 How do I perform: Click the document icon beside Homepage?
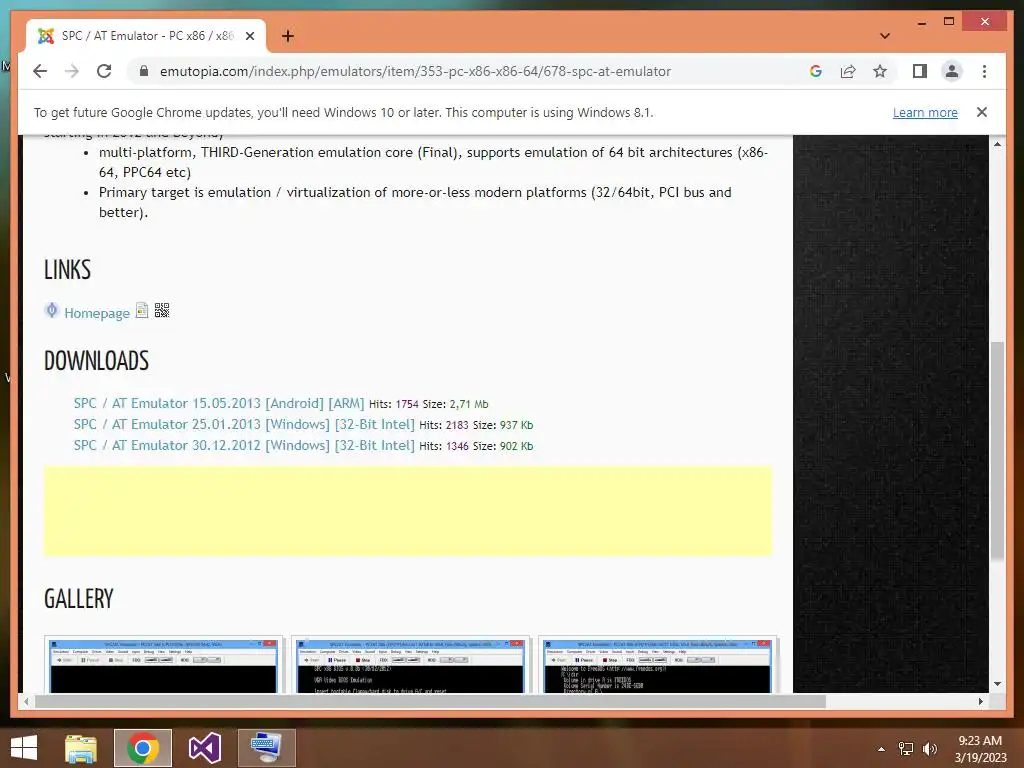pyautogui.click(x=142, y=310)
